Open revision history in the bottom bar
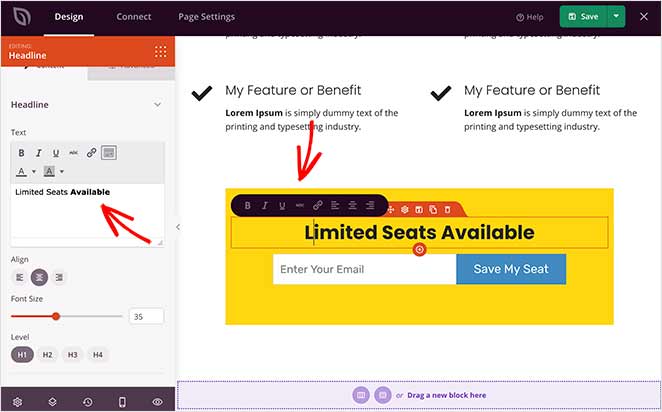Image resolution: width=662 pixels, height=412 pixels. 87,401
